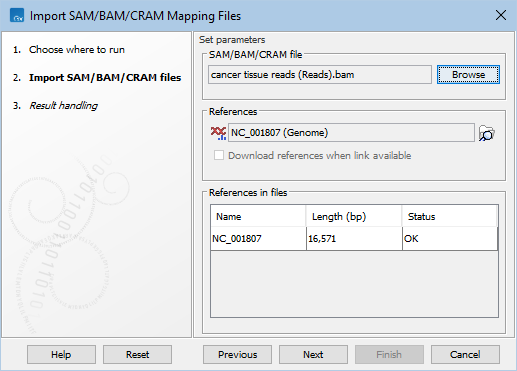Viewport: 517px width, 371px height.
Task: Click the disabled Finish button
Action: (x=389, y=354)
